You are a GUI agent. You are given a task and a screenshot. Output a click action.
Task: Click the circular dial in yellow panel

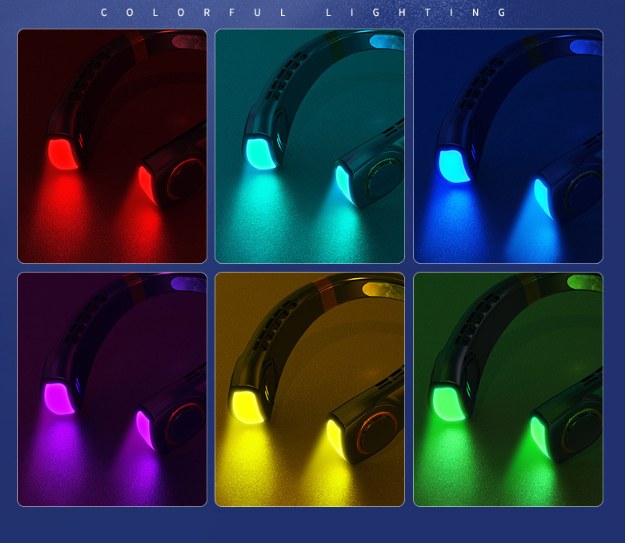[x=379, y=425]
